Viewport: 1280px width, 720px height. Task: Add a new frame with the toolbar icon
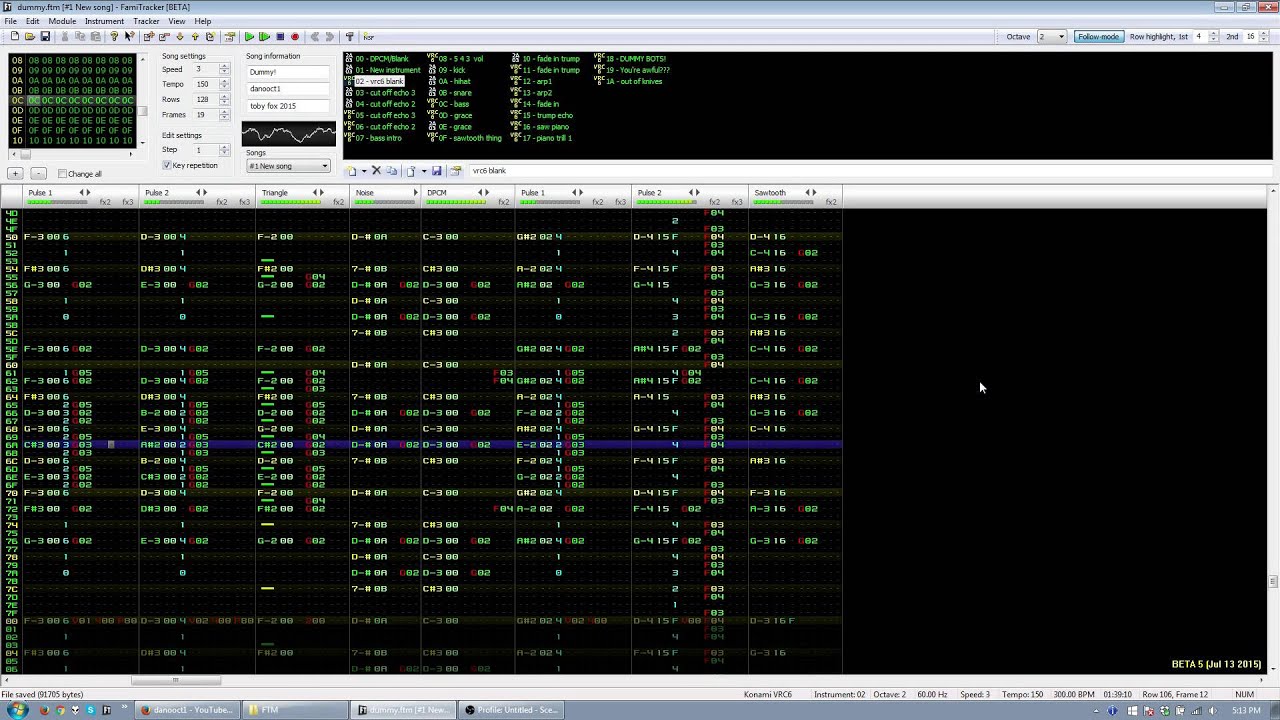149,36
